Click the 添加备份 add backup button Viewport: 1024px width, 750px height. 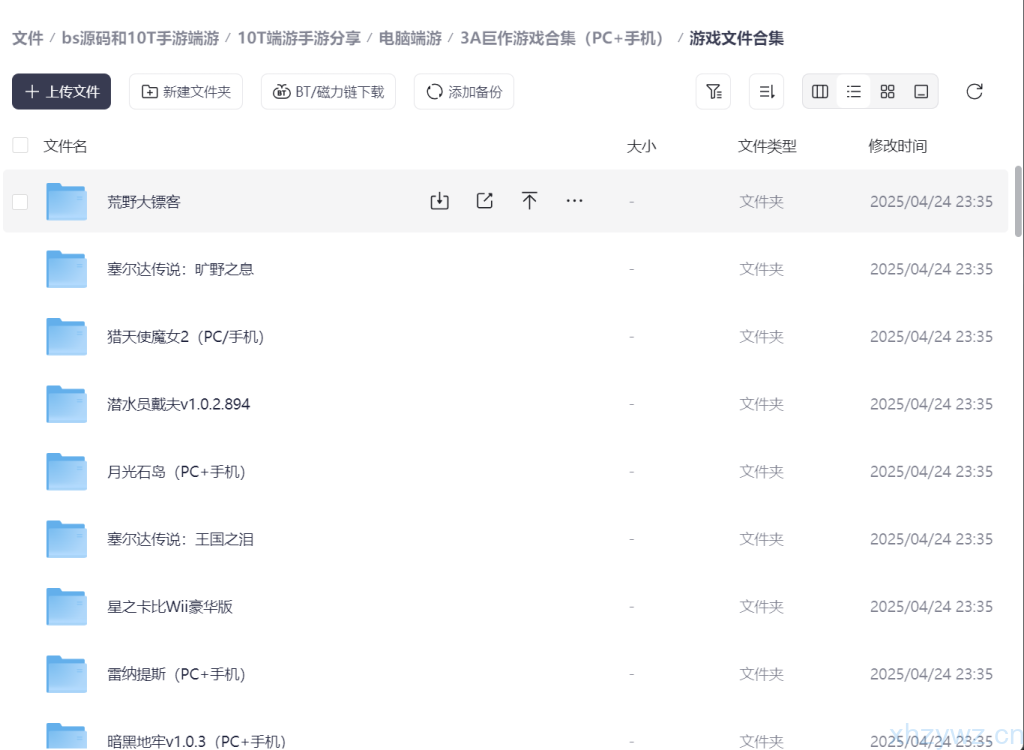point(464,92)
